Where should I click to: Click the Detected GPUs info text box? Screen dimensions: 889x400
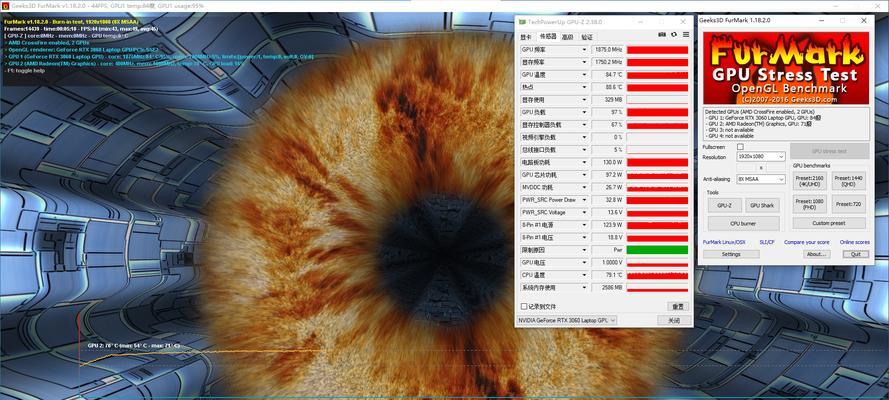point(786,124)
